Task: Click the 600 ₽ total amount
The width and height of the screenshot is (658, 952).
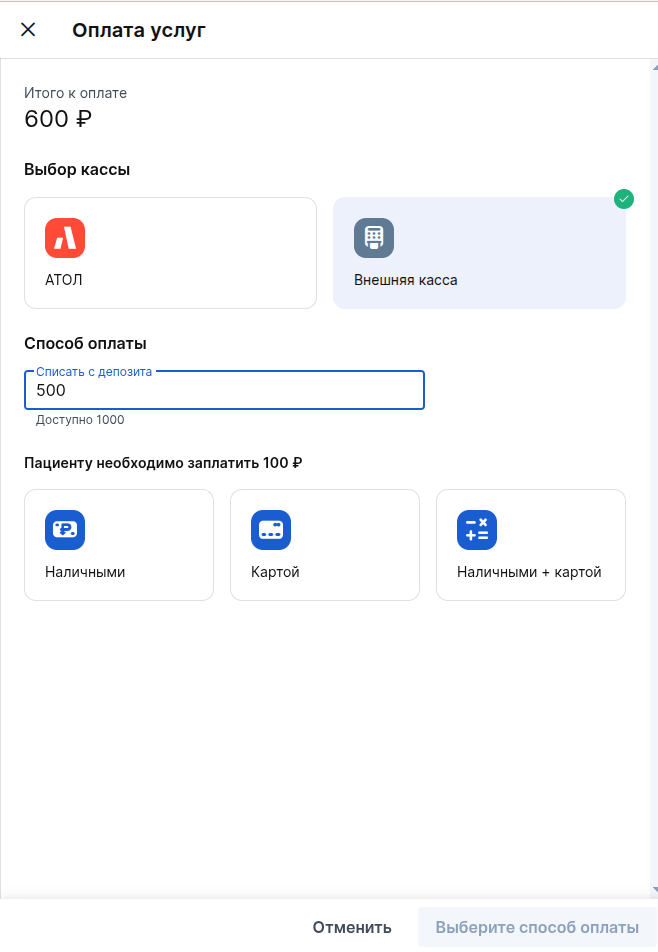Action: pyautogui.click(x=58, y=119)
